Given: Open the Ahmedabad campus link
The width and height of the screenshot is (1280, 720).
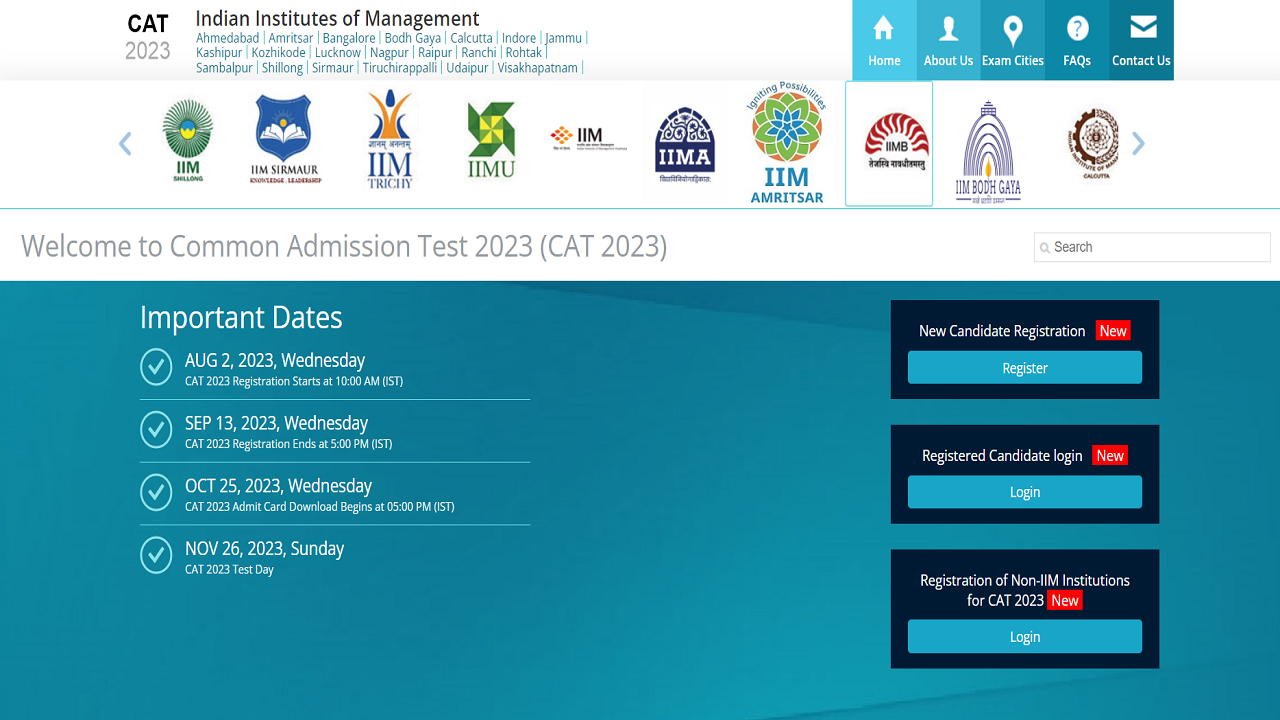Looking at the screenshot, I should tap(227, 37).
